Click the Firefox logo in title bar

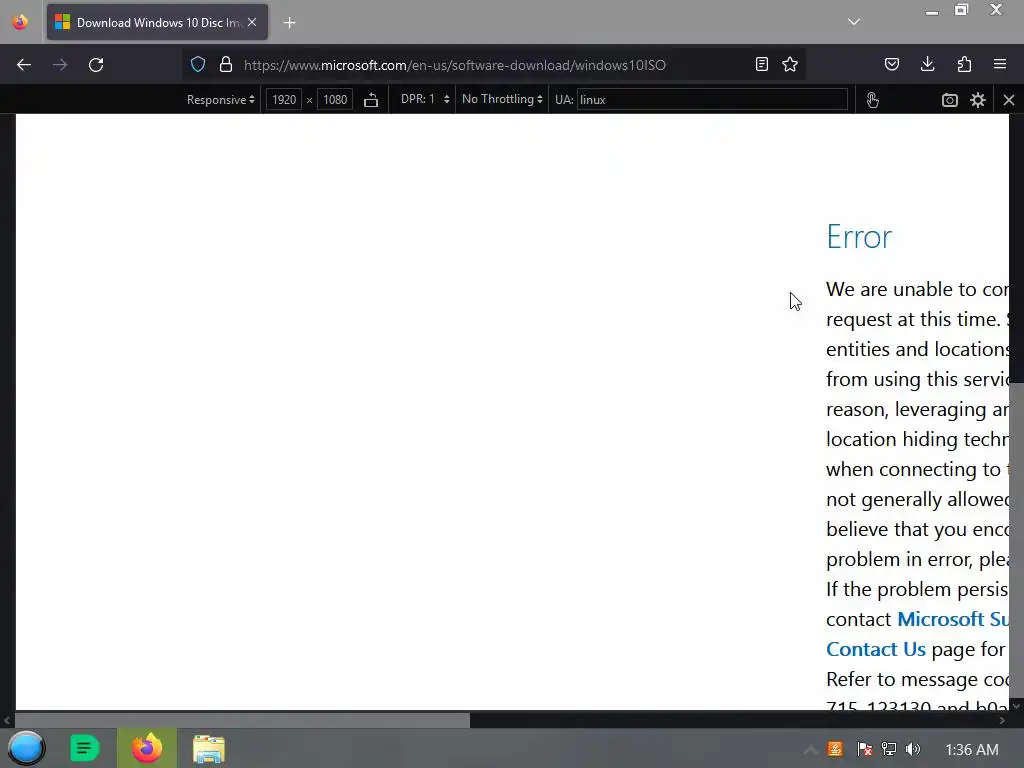click(20, 22)
